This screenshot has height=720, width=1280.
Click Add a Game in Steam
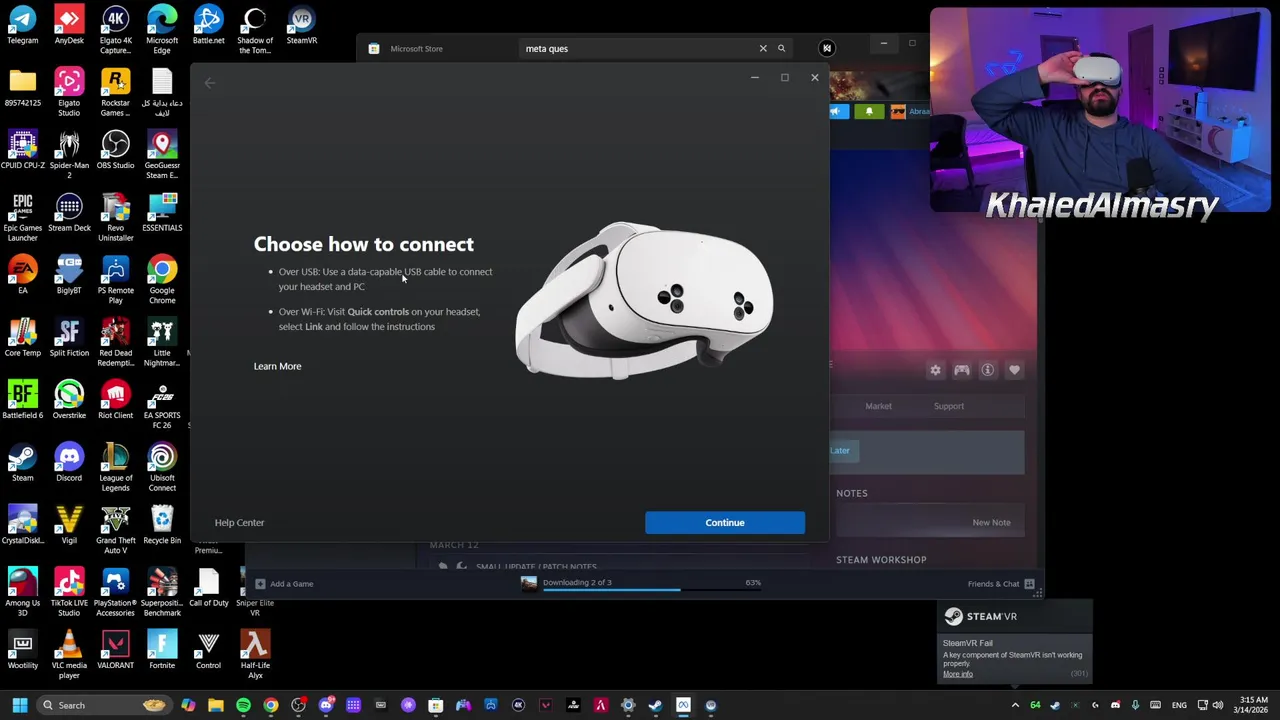[284, 584]
